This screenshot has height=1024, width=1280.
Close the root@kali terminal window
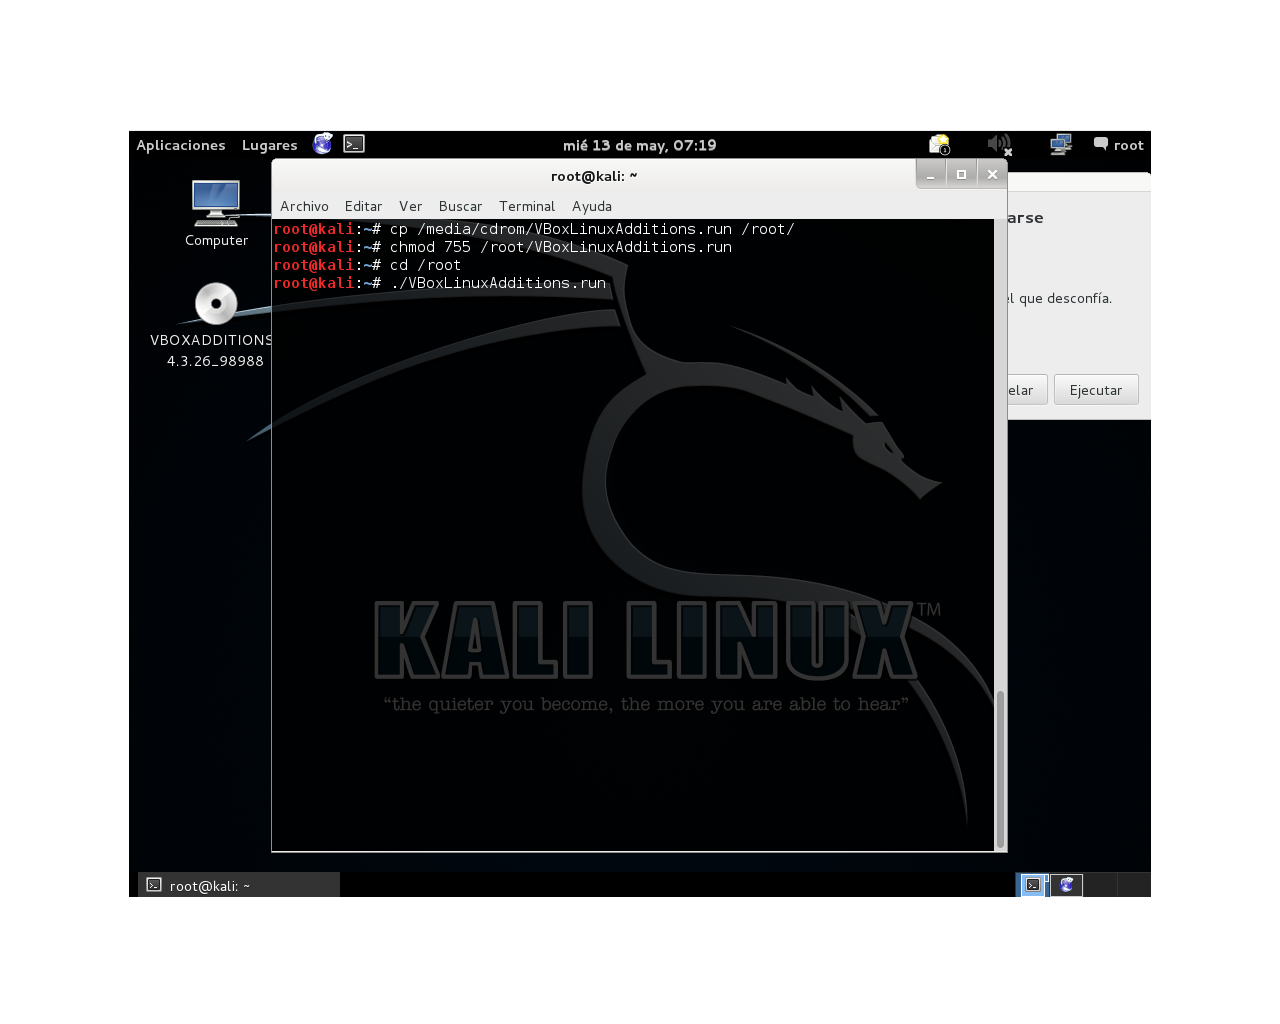pyautogui.click(x=992, y=174)
